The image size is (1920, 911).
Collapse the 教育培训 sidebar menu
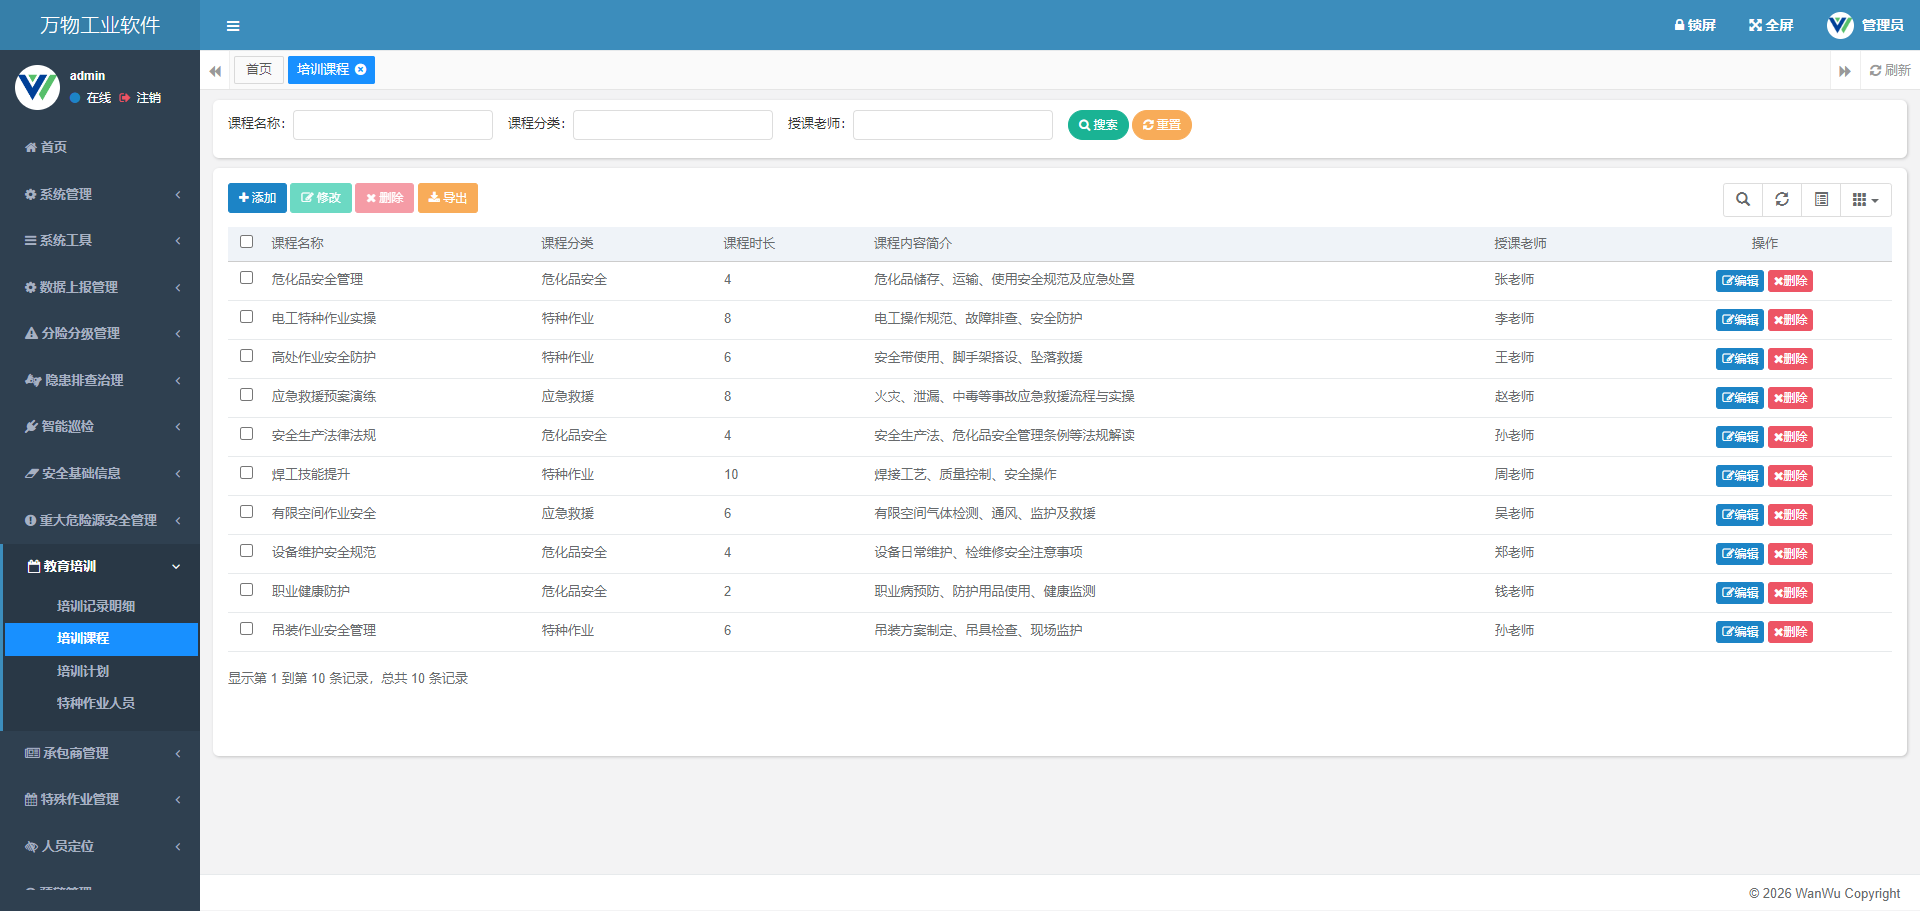click(100, 566)
